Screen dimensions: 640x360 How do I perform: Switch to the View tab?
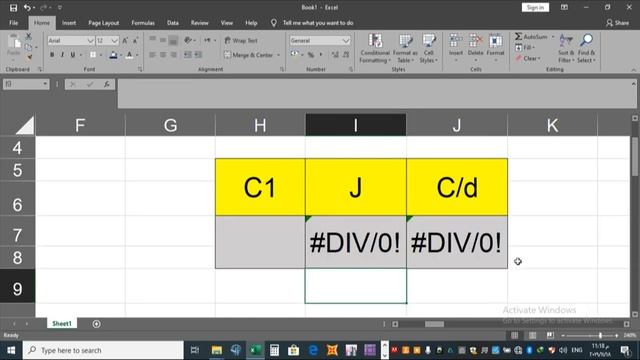click(x=227, y=23)
